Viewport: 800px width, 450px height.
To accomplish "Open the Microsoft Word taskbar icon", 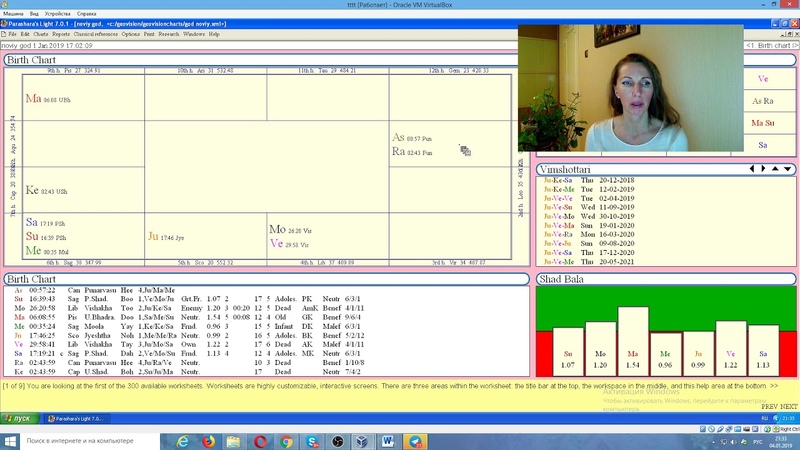I will [x=388, y=441].
